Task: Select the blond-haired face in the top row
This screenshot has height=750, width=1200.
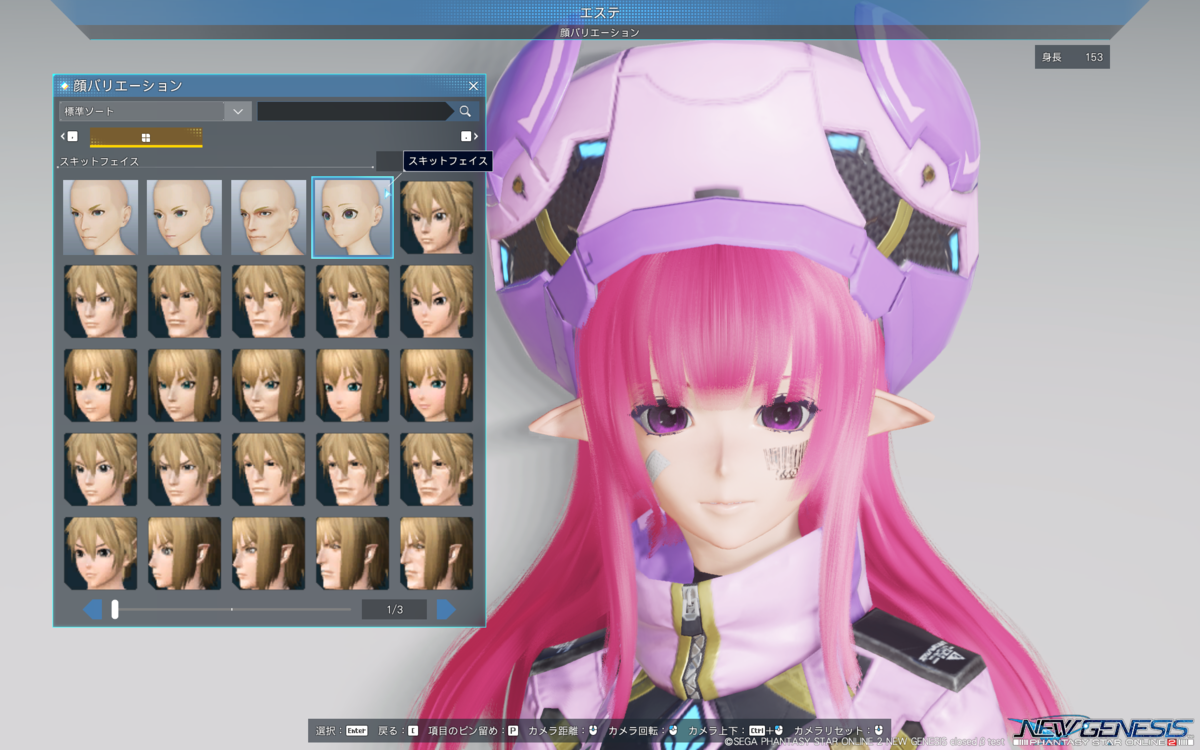Action: point(437,217)
